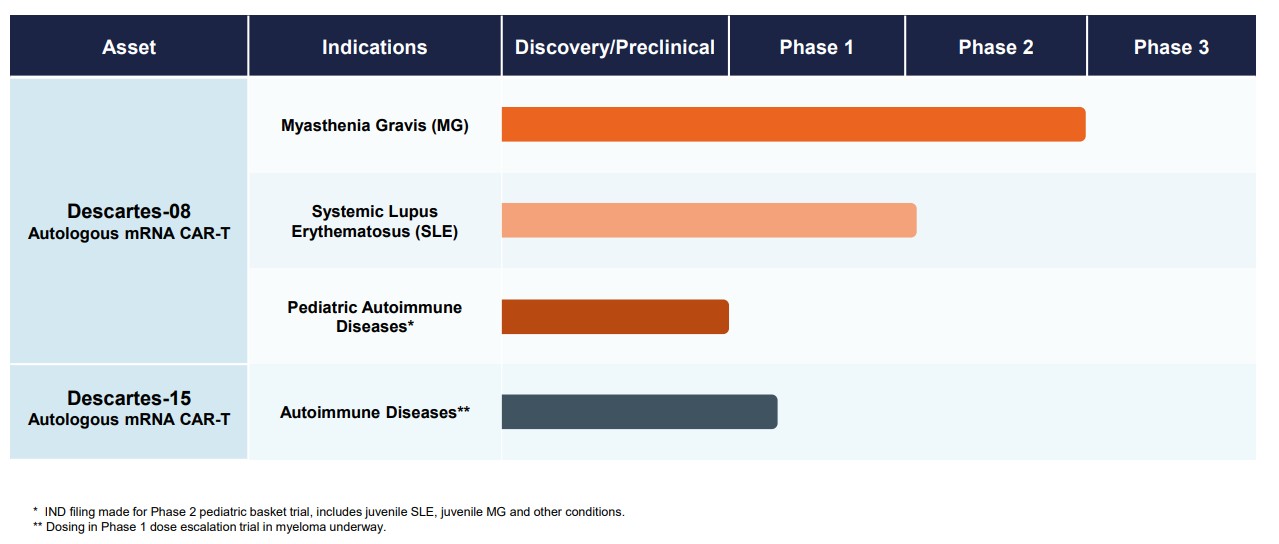Image resolution: width=1279 pixels, height=544 pixels.
Task: Click the Systemic Lupus Erythematosus (SLE) label
Action: pos(375,221)
